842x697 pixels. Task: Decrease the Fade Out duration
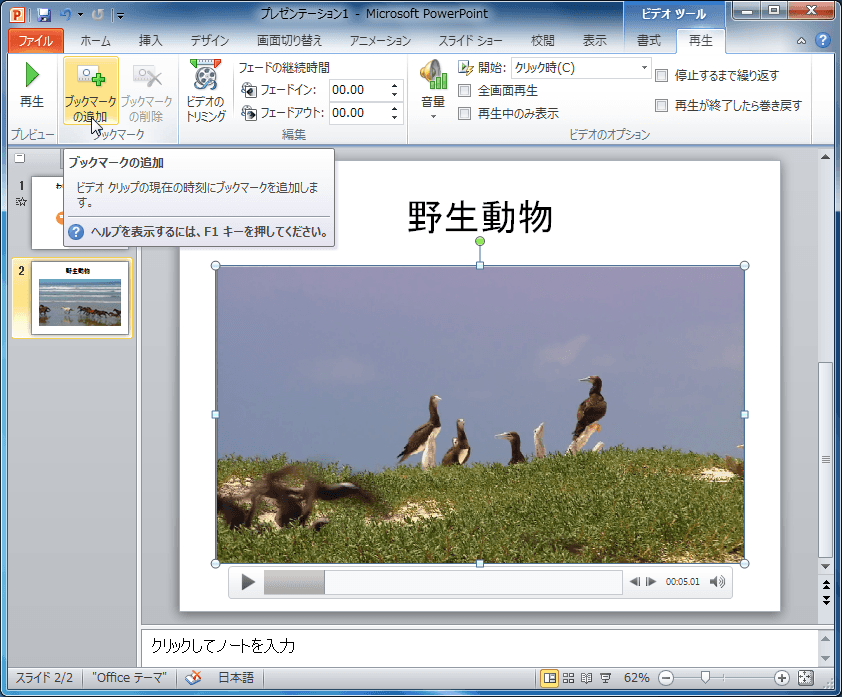[x=395, y=118]
